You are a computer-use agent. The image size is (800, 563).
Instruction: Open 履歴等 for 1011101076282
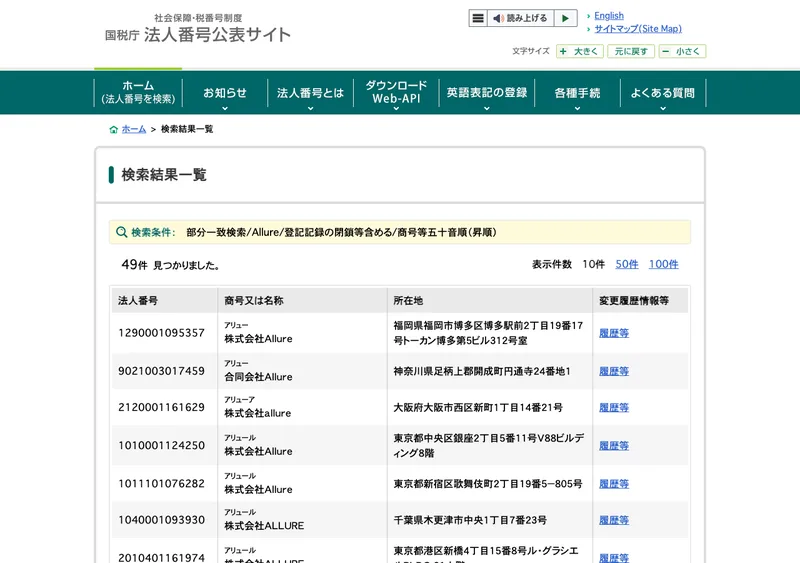tap(614, 484)
